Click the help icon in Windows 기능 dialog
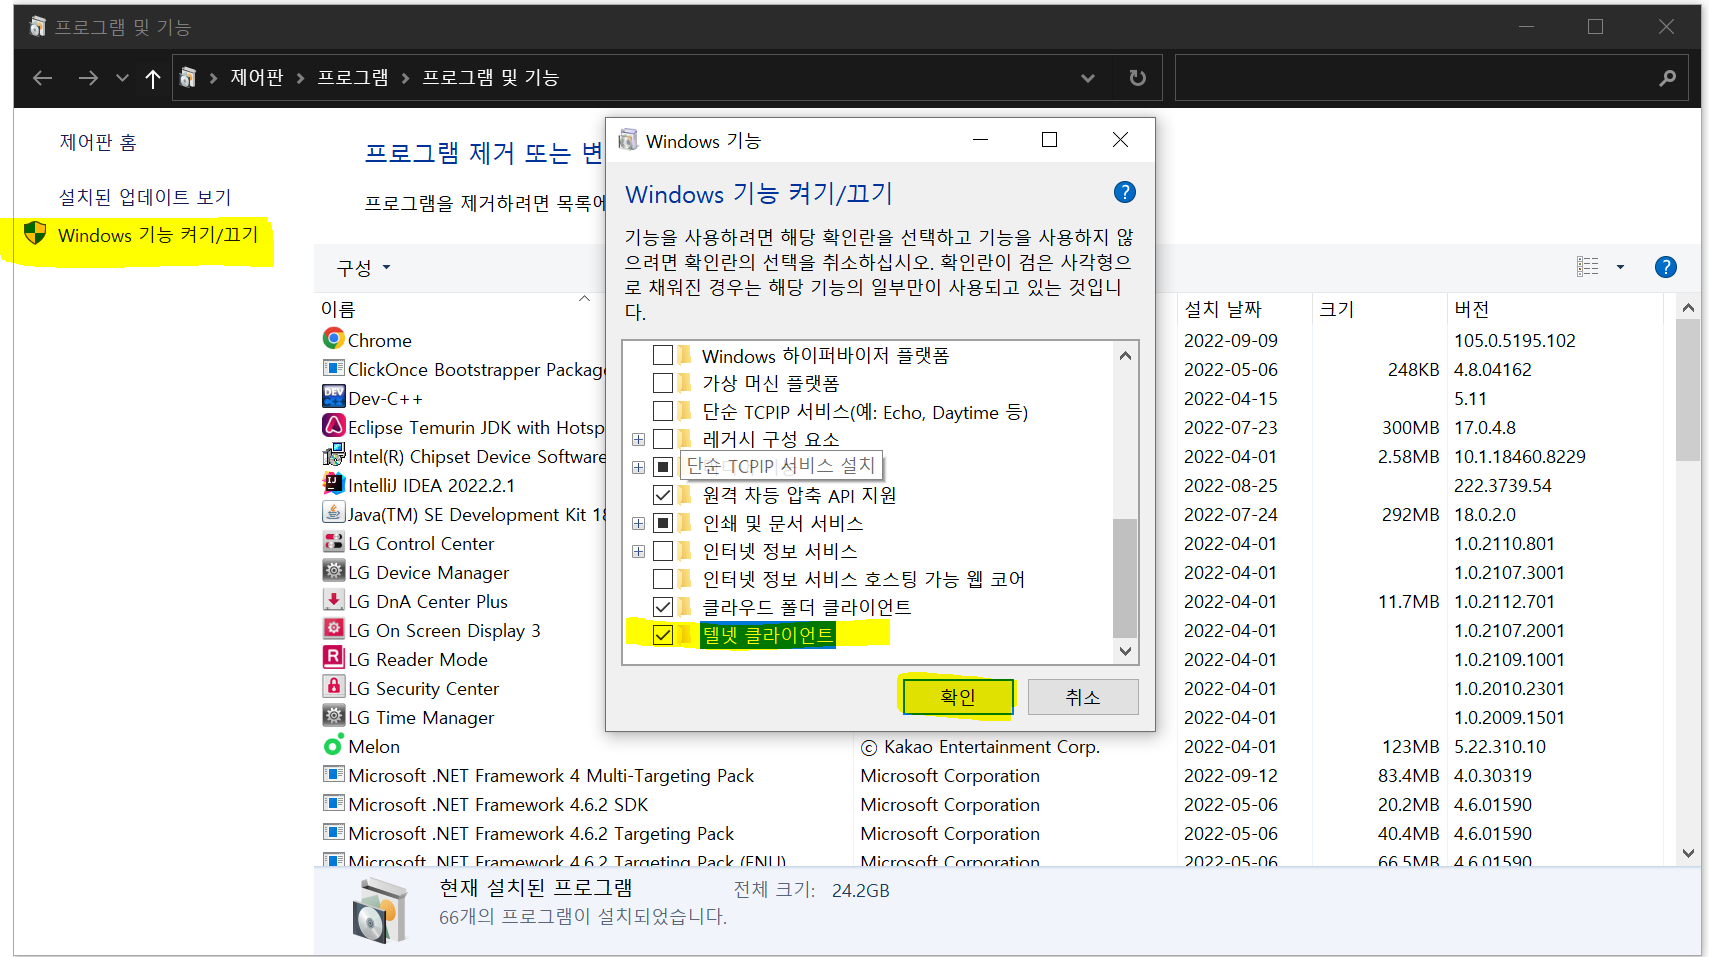This screenshot has height=957, width=1709. pyautogui.click(x=1125, y=192)
